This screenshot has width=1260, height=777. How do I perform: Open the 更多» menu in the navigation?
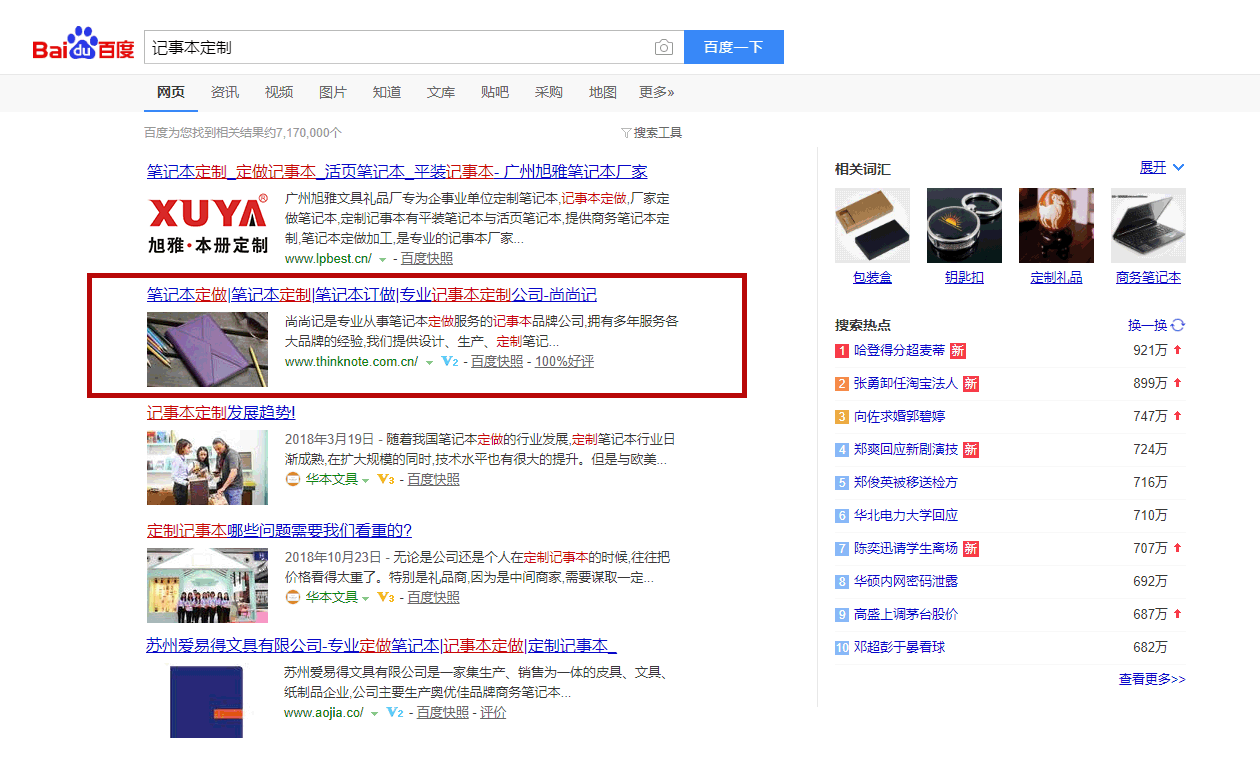click(x=657, y=93)
